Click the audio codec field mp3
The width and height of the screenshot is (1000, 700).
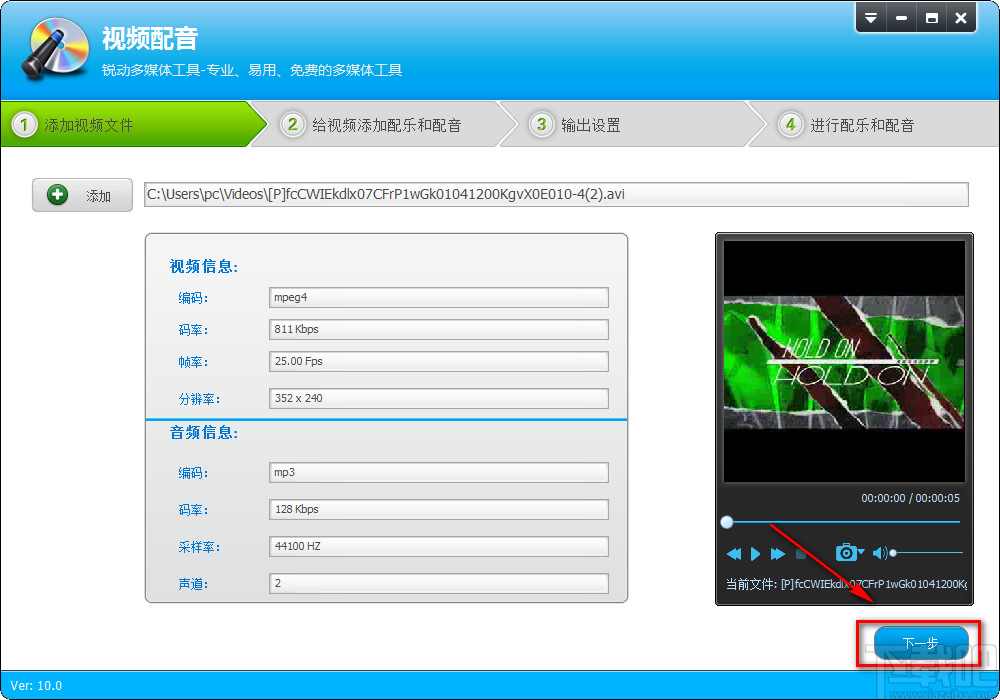pos(439,472)
